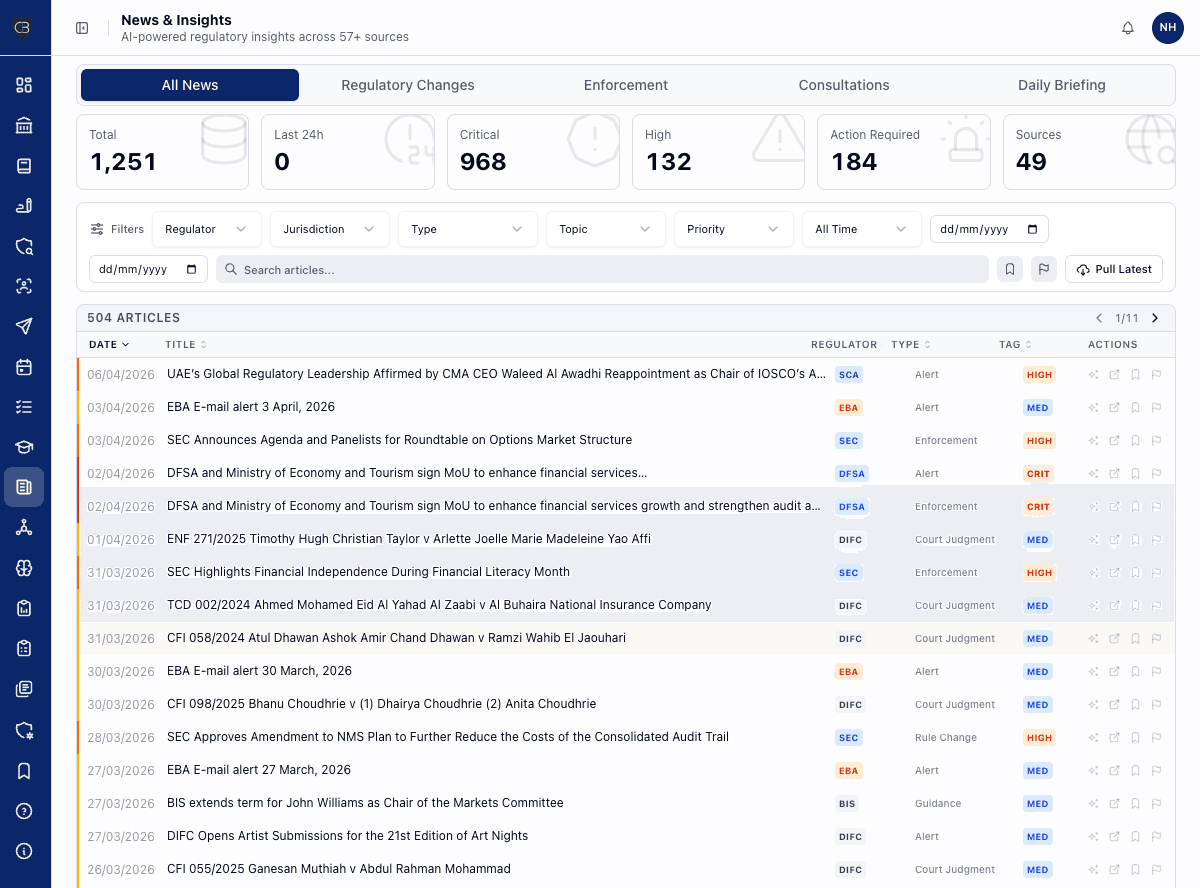Toggle the bookmarked articles filter button
This screenshot has width=1200, height=888.
pos(1010,269)
